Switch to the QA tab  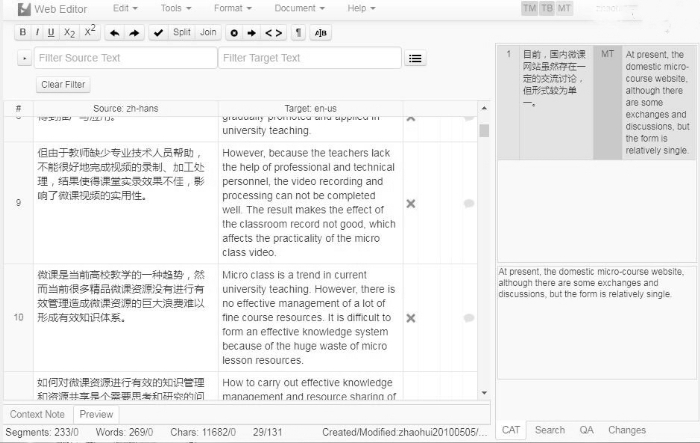(x=586, y=430)
